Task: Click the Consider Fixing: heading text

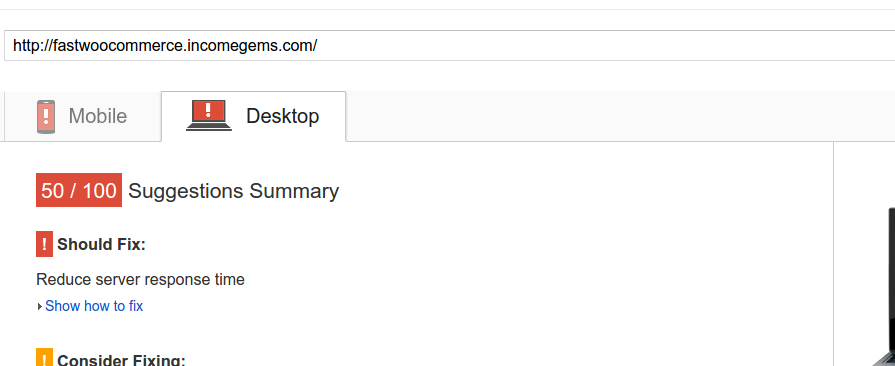Action: click(122, 360)
